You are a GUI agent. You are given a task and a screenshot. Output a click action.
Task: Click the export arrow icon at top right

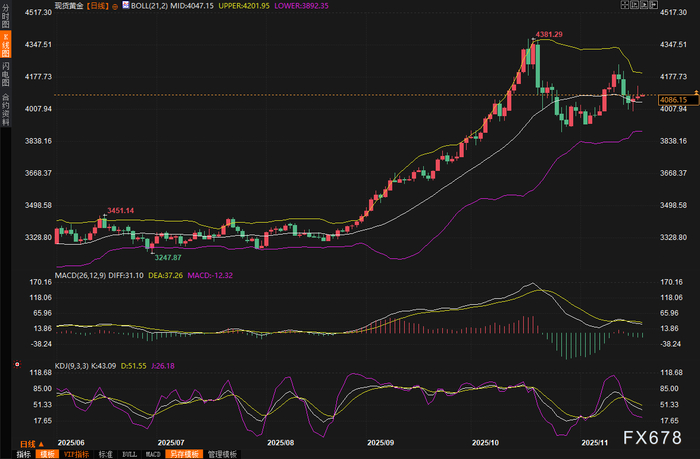click(x=654, y=5)
